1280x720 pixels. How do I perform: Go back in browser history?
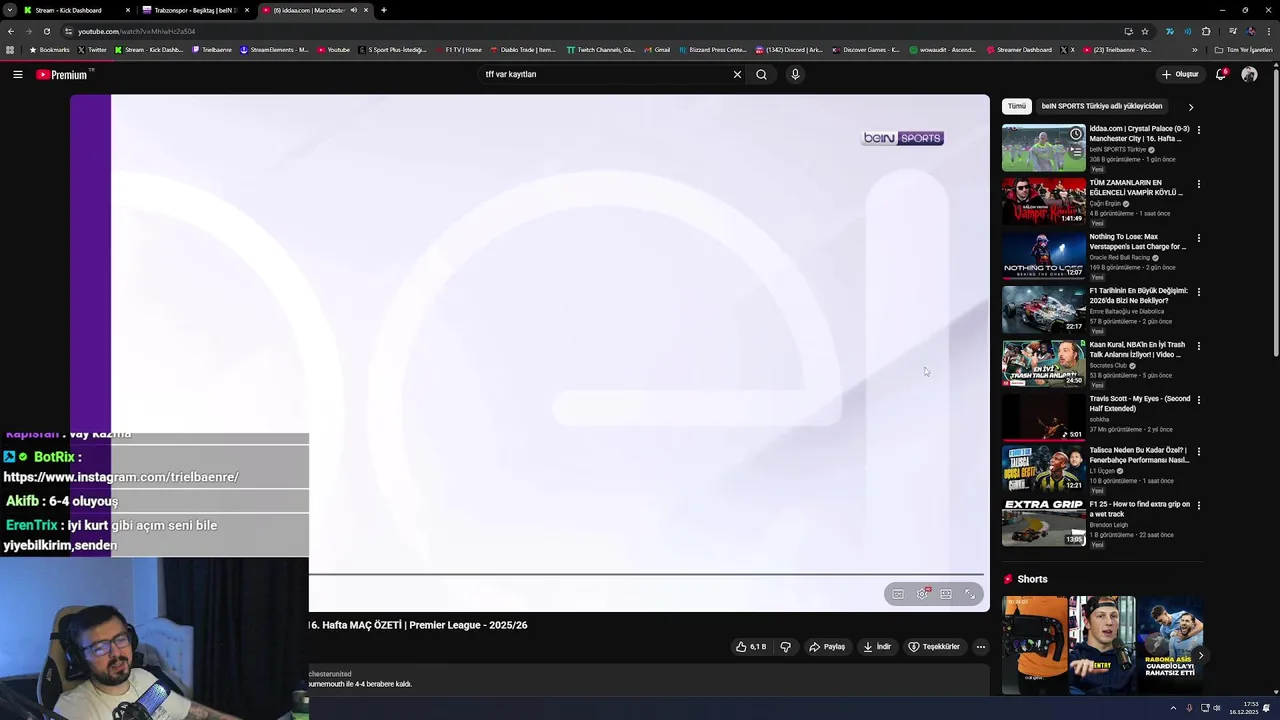[x=10, y=31]
